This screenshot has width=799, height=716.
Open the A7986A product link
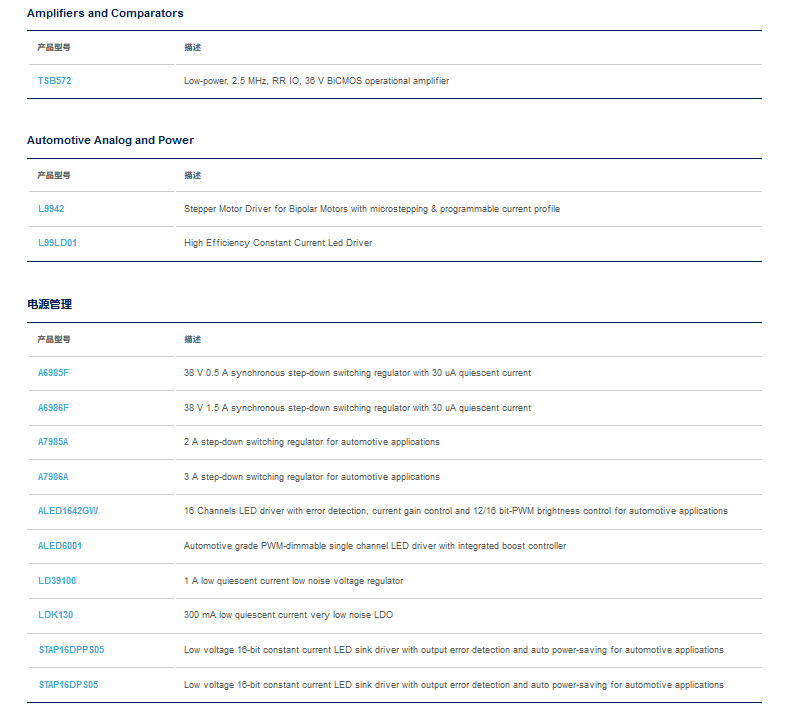click(x=53, y=476)
